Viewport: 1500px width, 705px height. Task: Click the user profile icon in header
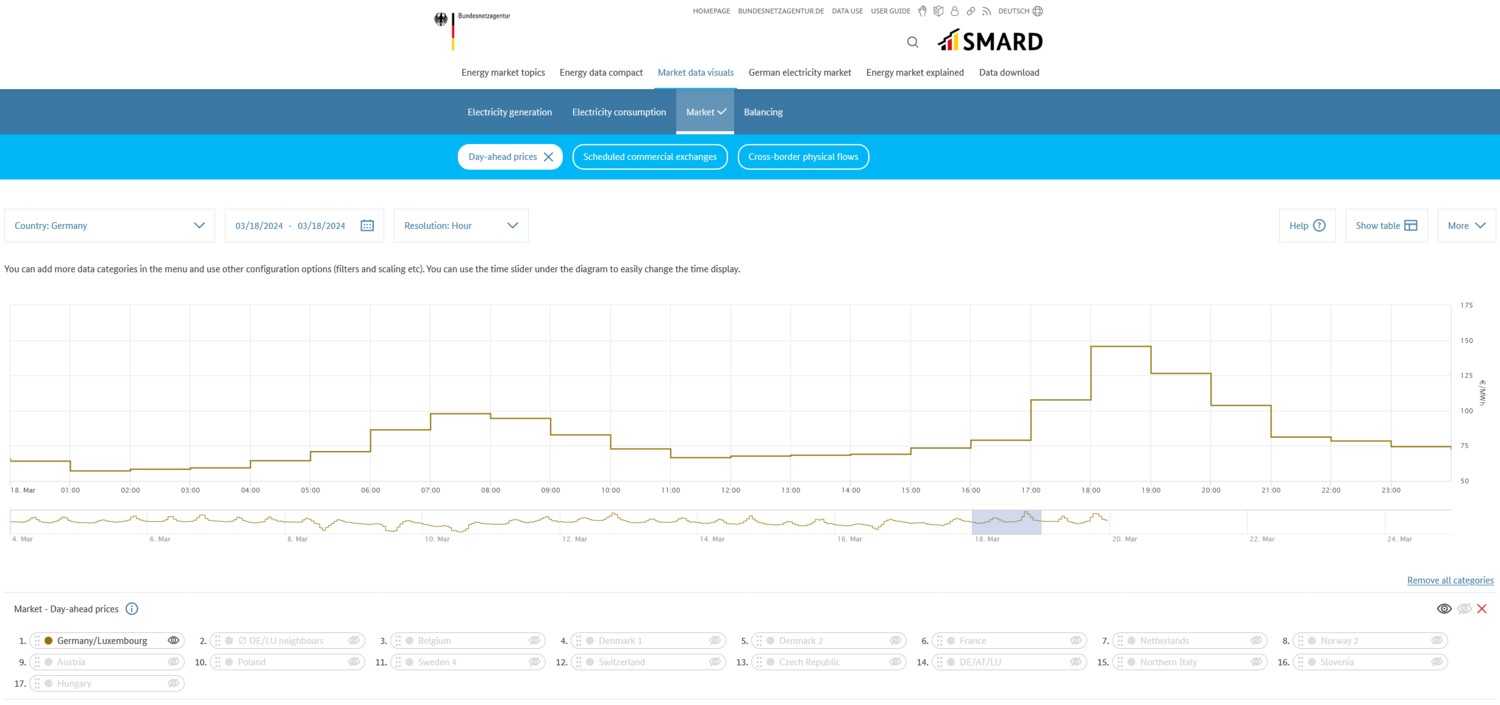tap(954, 11)
